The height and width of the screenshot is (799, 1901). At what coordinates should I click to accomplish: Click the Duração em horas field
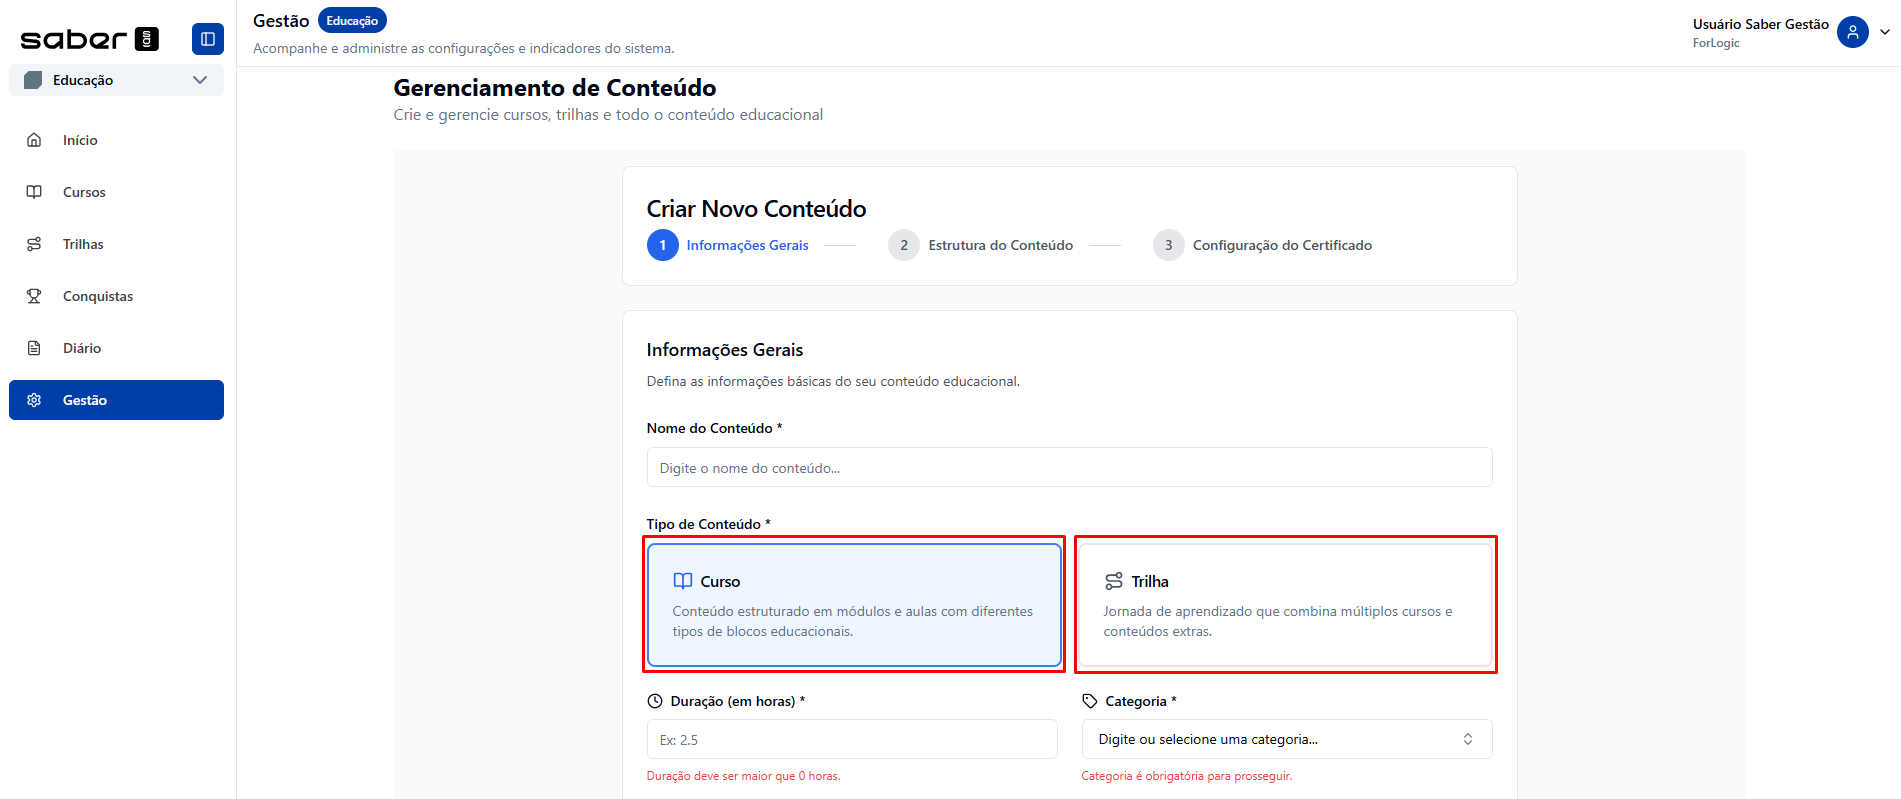pos(852,739)
